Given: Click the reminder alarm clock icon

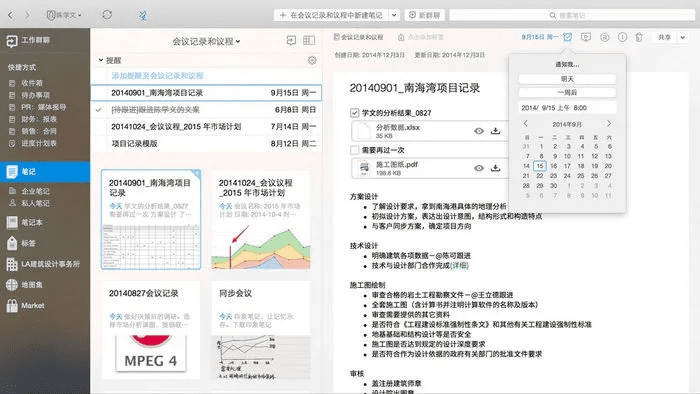Looking at the screenshot, I should tap(567, 37).
